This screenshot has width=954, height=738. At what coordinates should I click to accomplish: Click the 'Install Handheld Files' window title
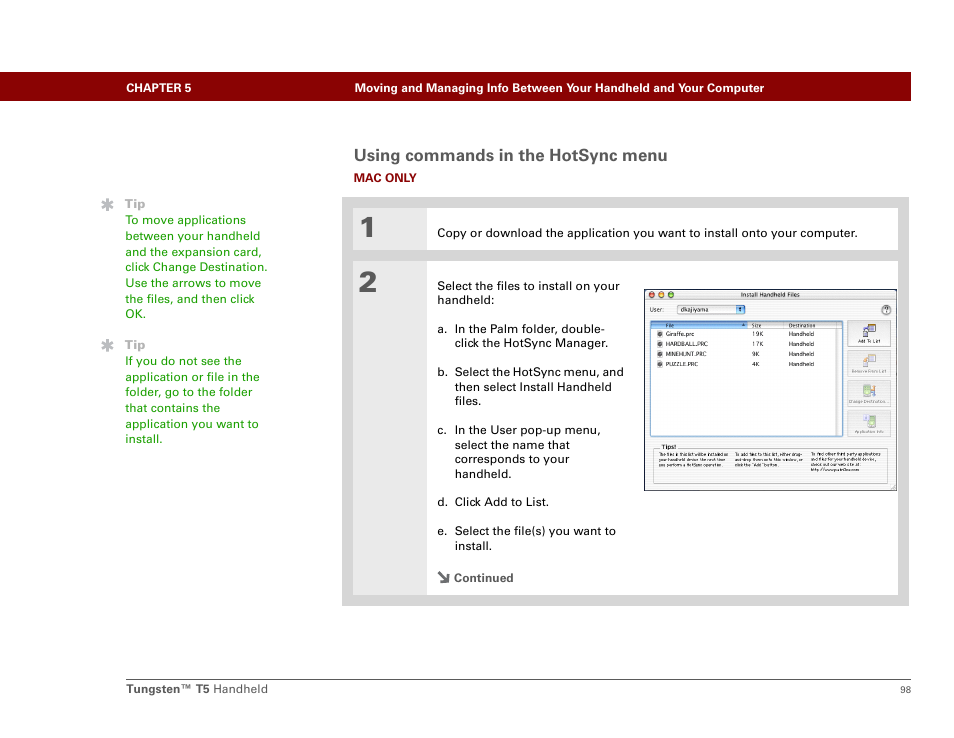(x=770, y=294)
